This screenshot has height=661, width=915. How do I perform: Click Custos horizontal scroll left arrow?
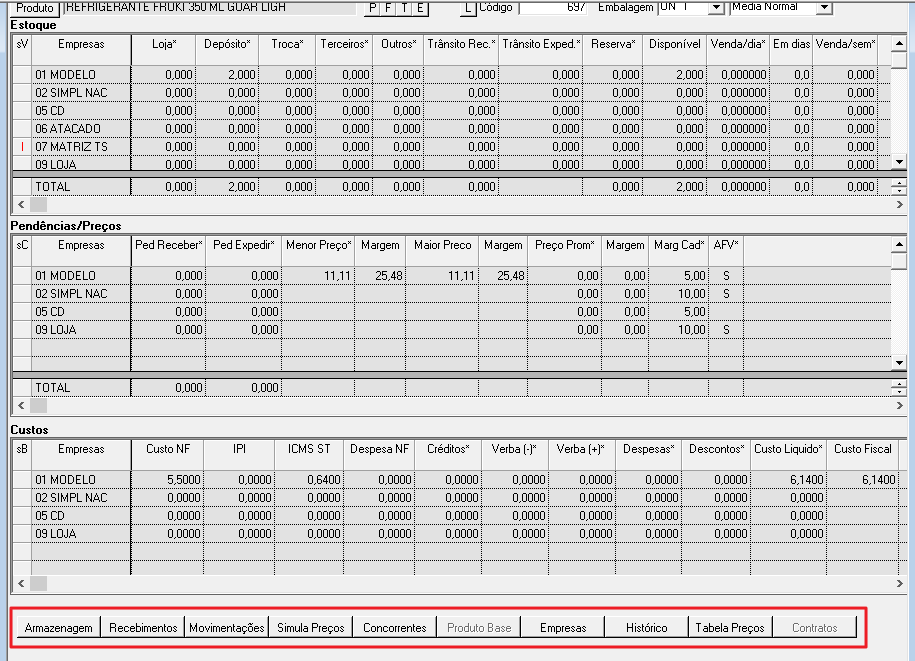click(x=21, y=583)
